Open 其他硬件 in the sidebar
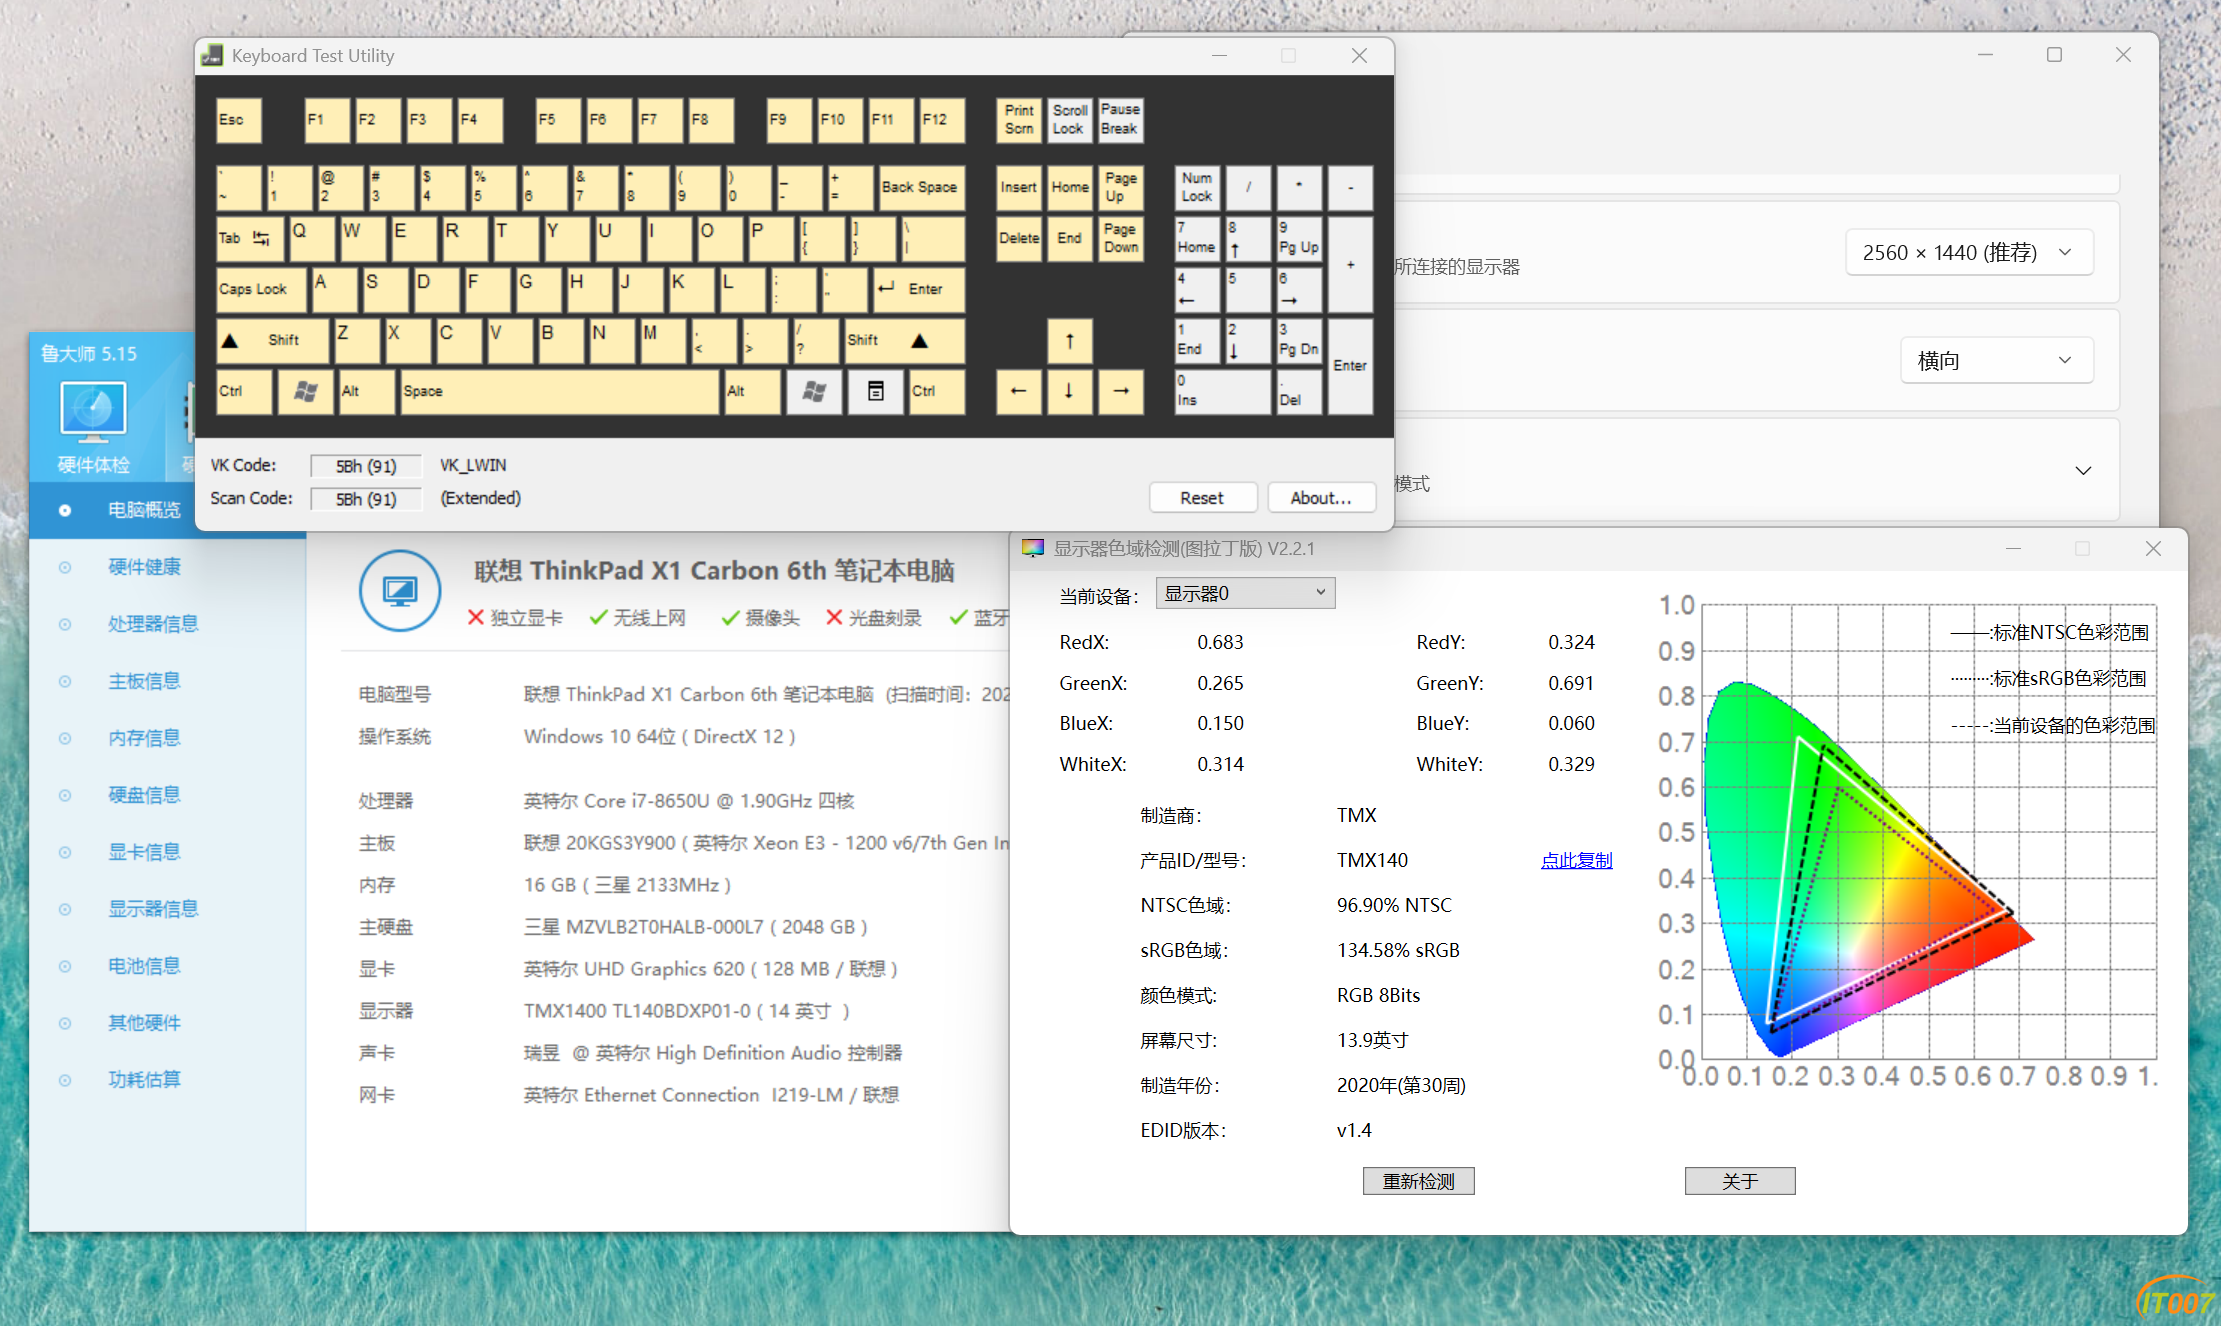Viewport: 2221px width, 1326px height. (144, 1023)
